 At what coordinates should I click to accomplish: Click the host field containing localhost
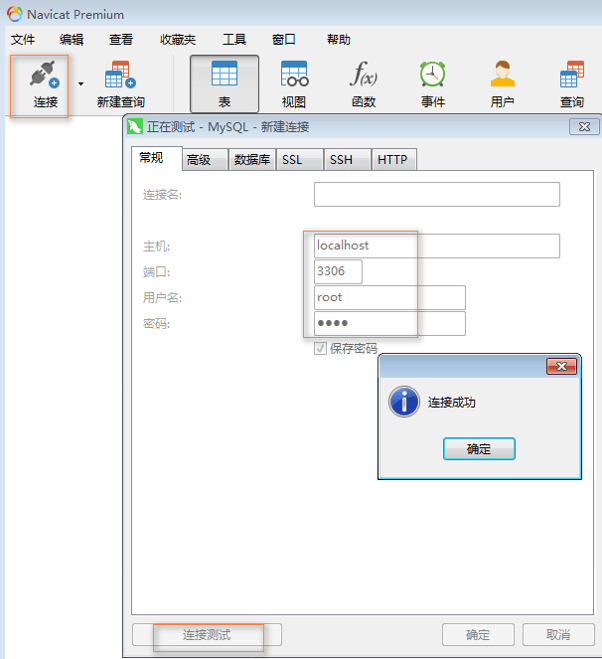pyautogui.click(x=437, y=246)
